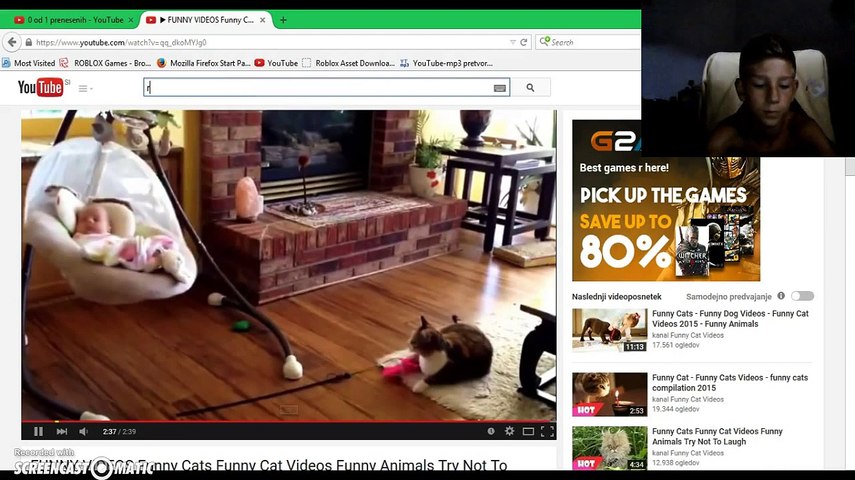Open 'Funny Cat - Funny Cats Videos' 2:53 thumbnail
Viewport: 855px width, 480px height.
click(610, 394)
